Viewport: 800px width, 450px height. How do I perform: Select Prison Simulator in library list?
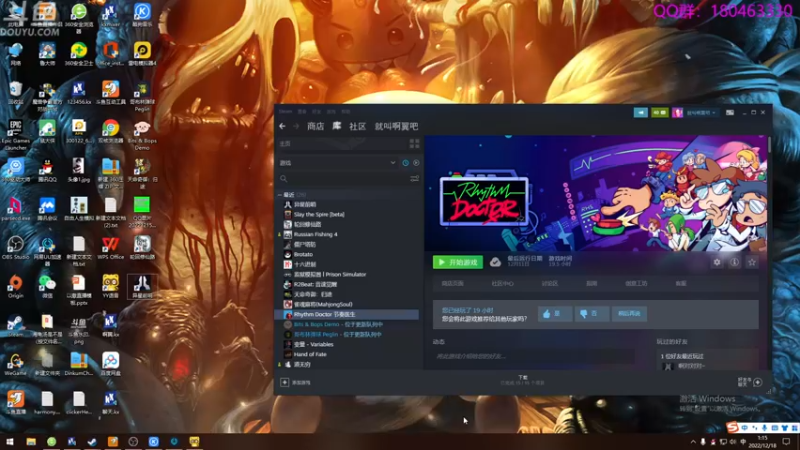(330, 274)
